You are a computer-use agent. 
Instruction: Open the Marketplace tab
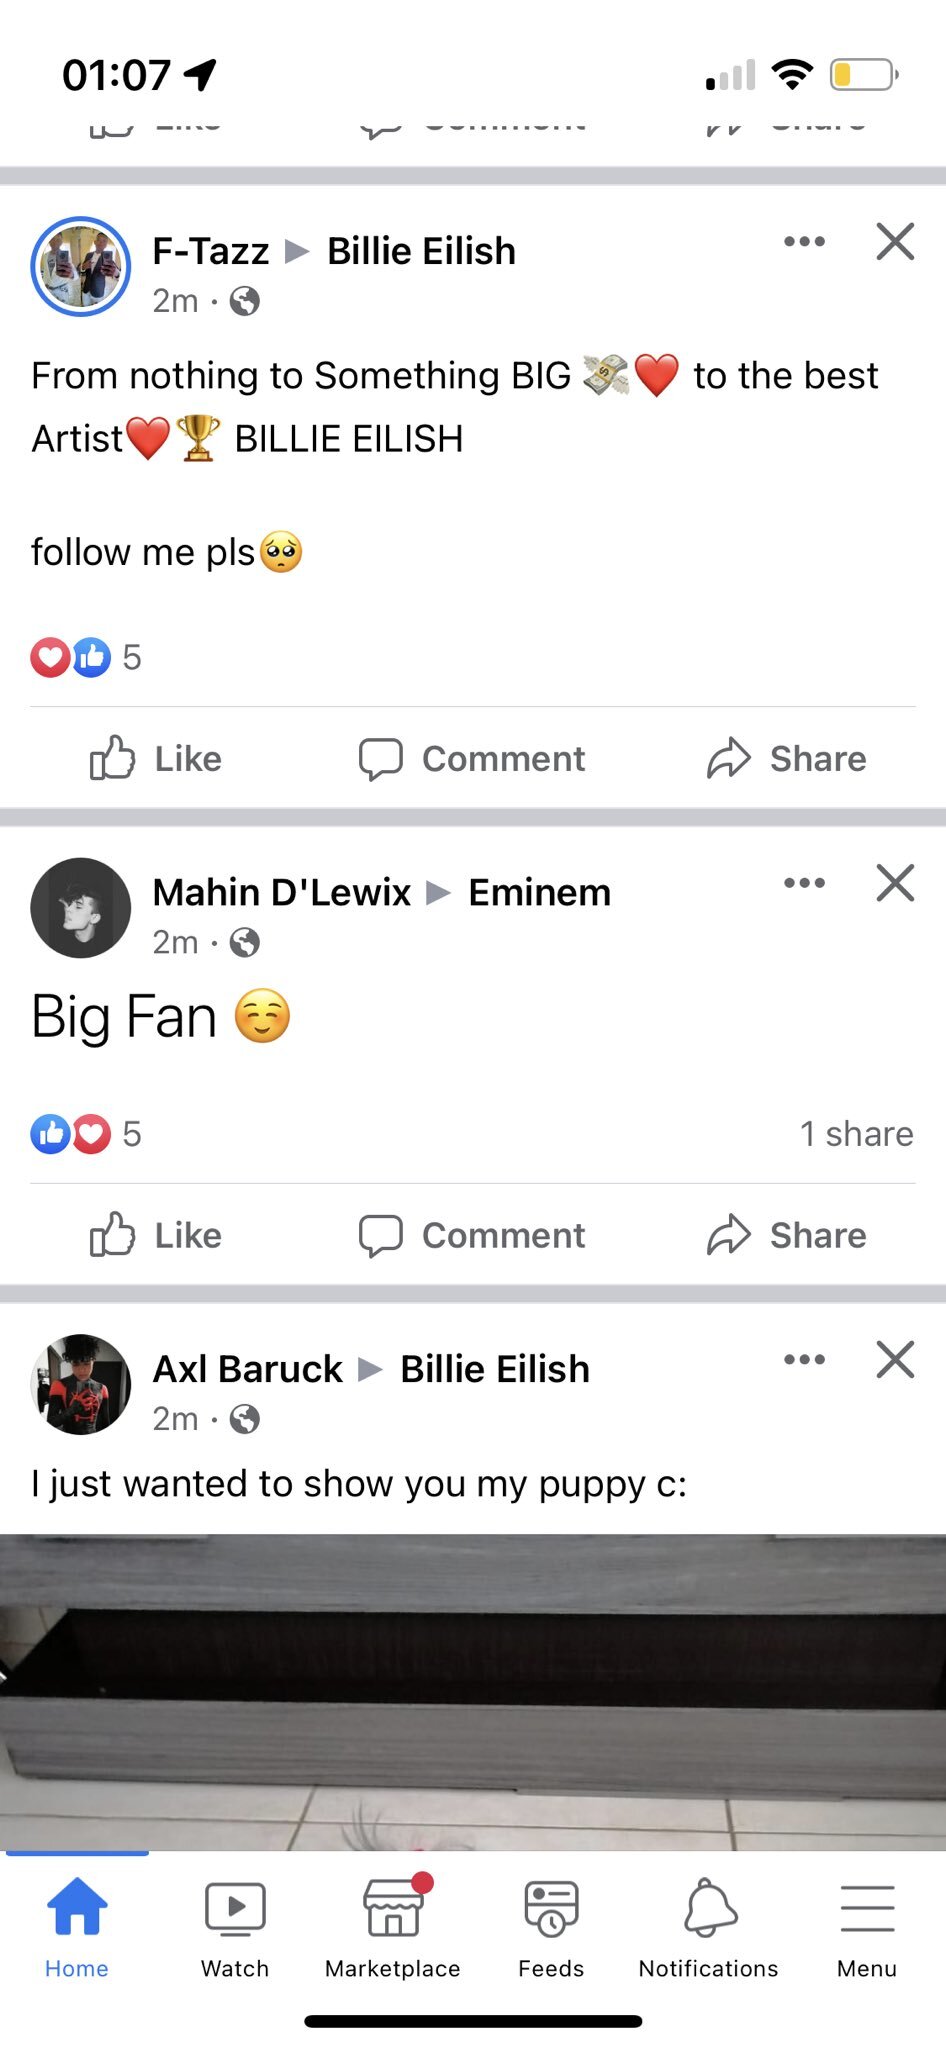pyautogui.click(x=393, y=1926)
